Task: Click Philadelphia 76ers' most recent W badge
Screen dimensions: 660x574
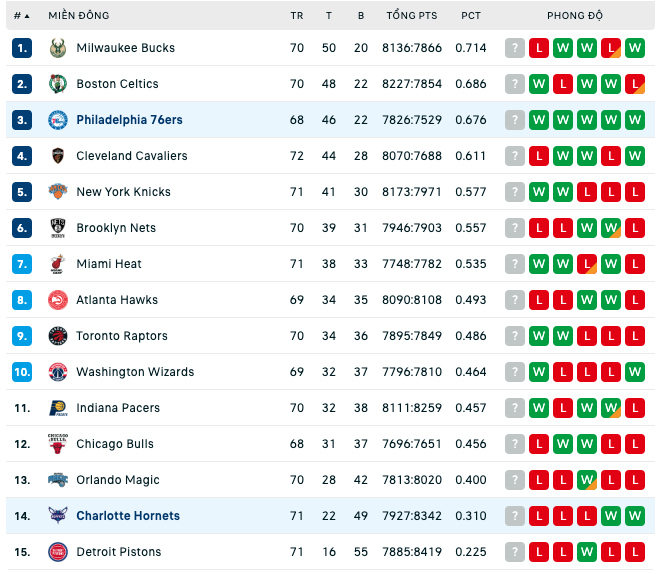Action: click(x=539, y=120)
